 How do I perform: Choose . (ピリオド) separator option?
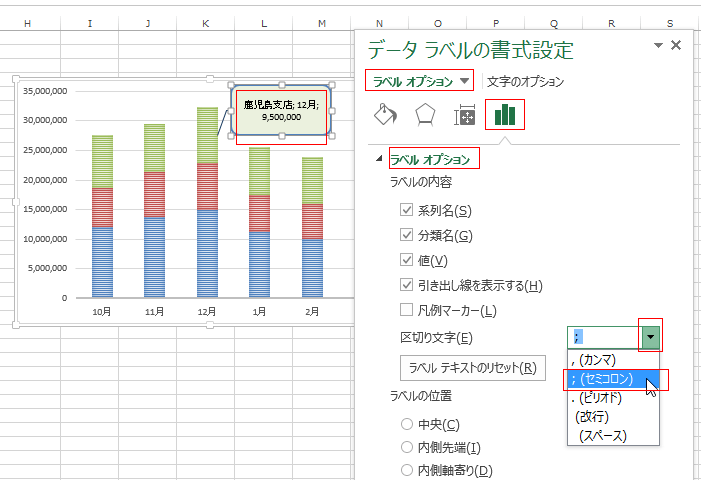613,398
